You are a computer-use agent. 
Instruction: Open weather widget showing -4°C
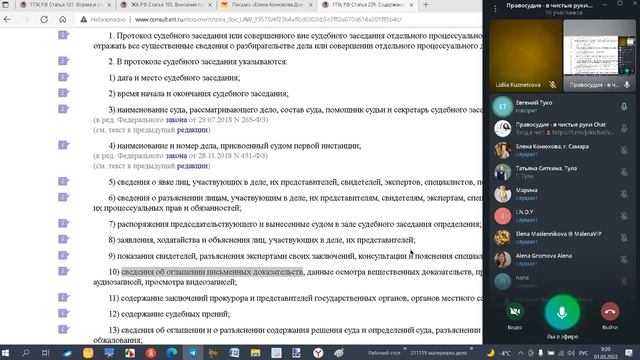499,353
